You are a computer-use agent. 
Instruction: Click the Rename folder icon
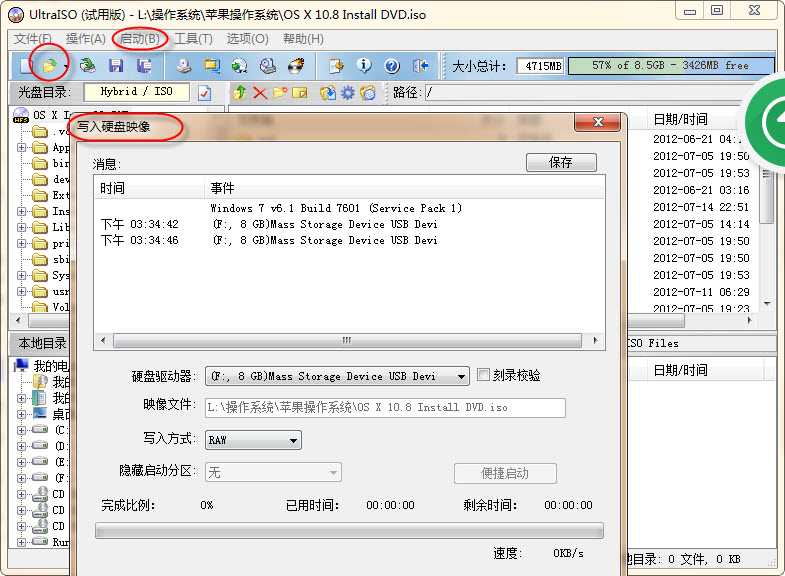pyautogui.click(x=299, y=93)
